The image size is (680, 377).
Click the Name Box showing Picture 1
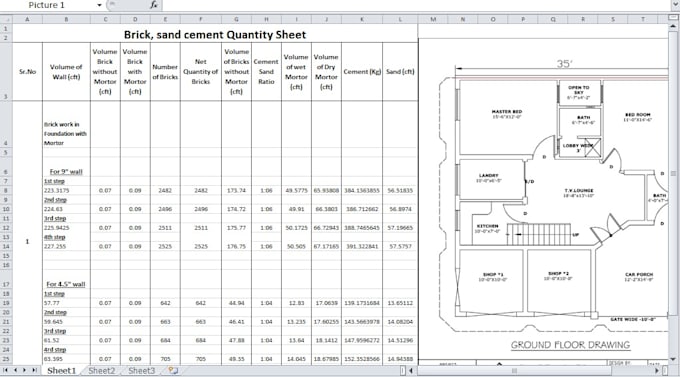48,5
